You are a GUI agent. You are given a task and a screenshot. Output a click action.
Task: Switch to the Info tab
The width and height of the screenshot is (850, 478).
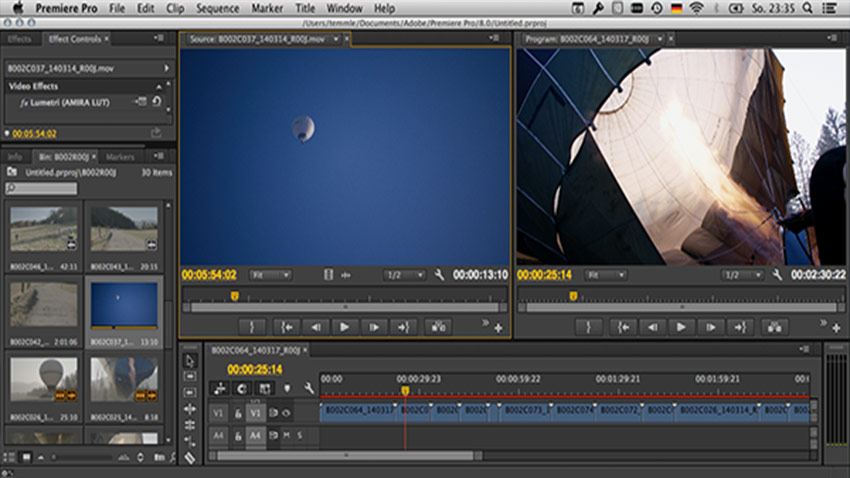pos(15,157)
